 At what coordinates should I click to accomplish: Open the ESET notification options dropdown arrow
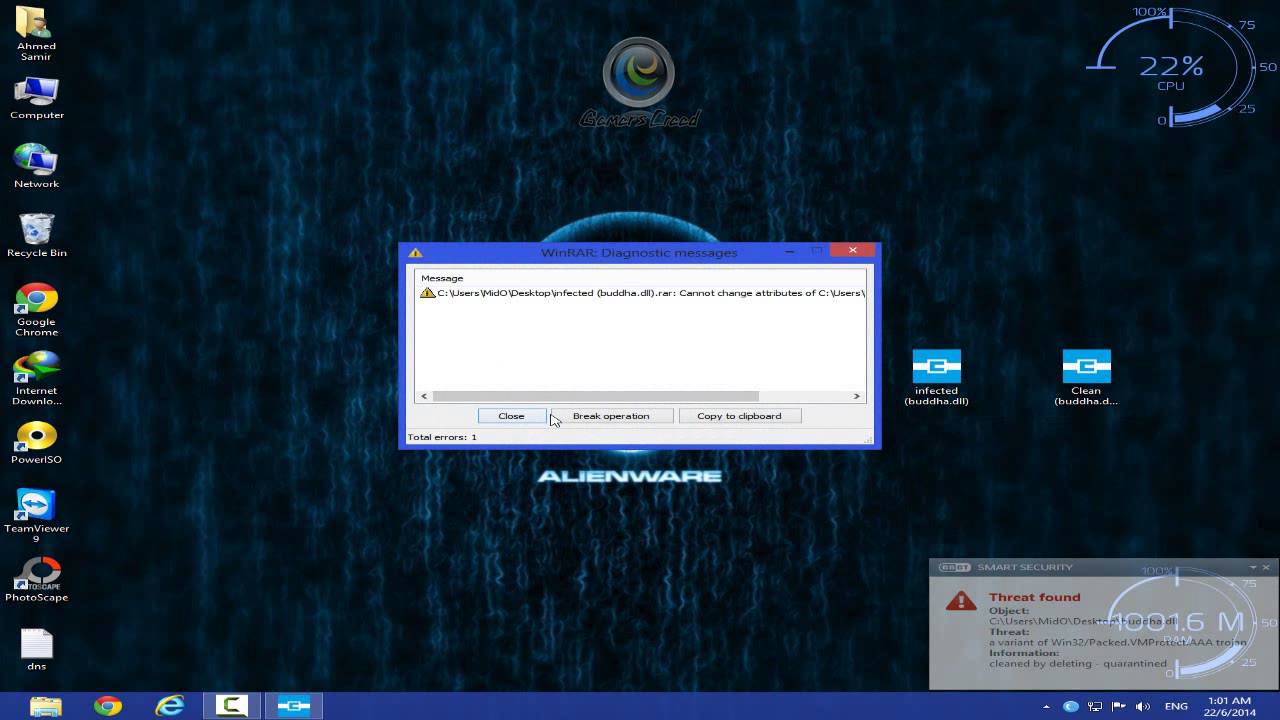pyautogui.click(x=1252, y=567)
